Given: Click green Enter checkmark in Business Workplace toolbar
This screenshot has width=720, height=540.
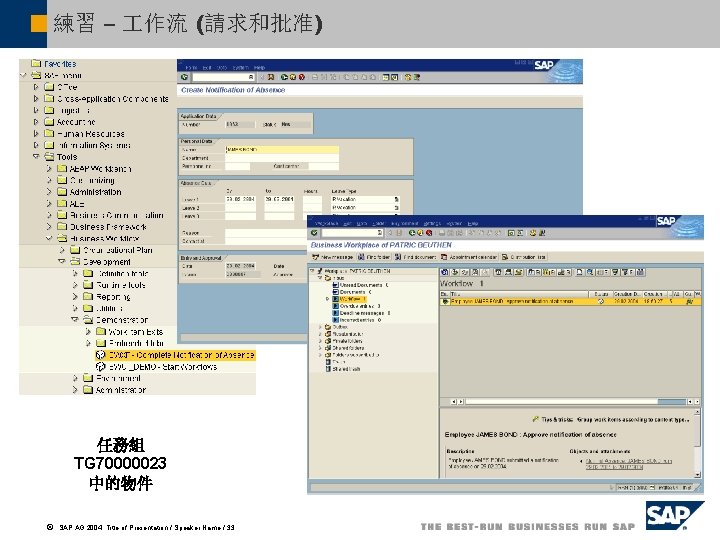Looking at the screenshot, I should pos(315,233).
